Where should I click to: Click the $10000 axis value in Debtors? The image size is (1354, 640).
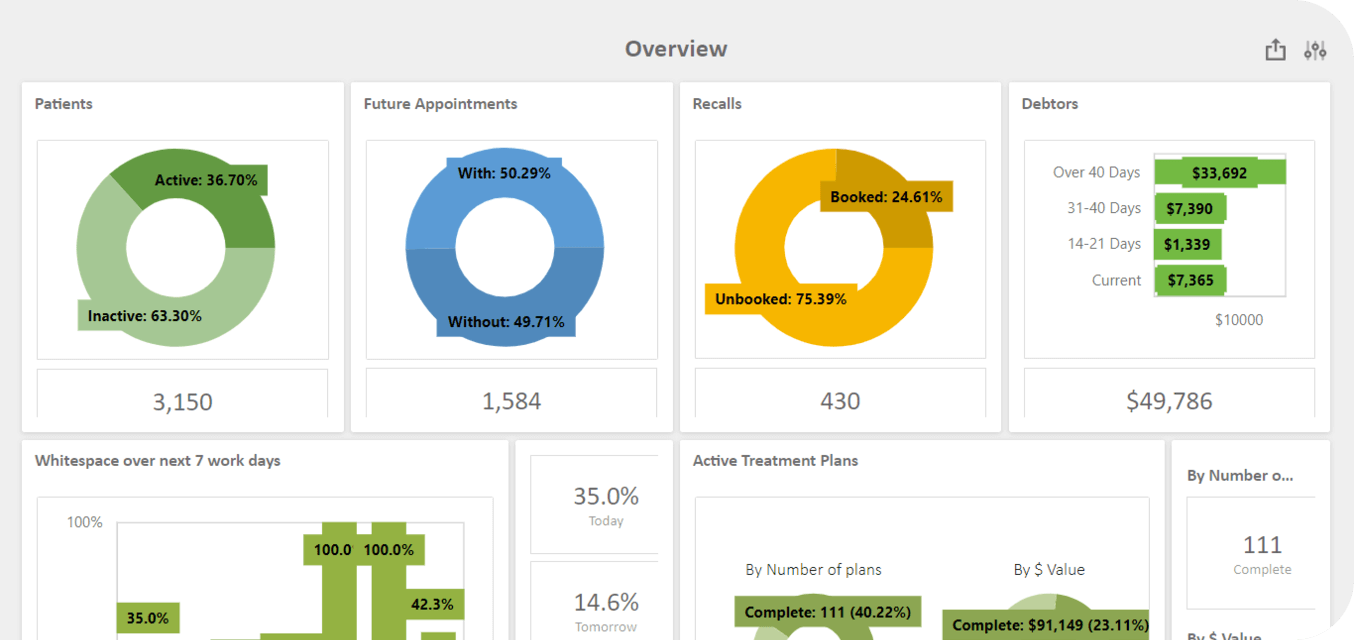[1239, 320]
